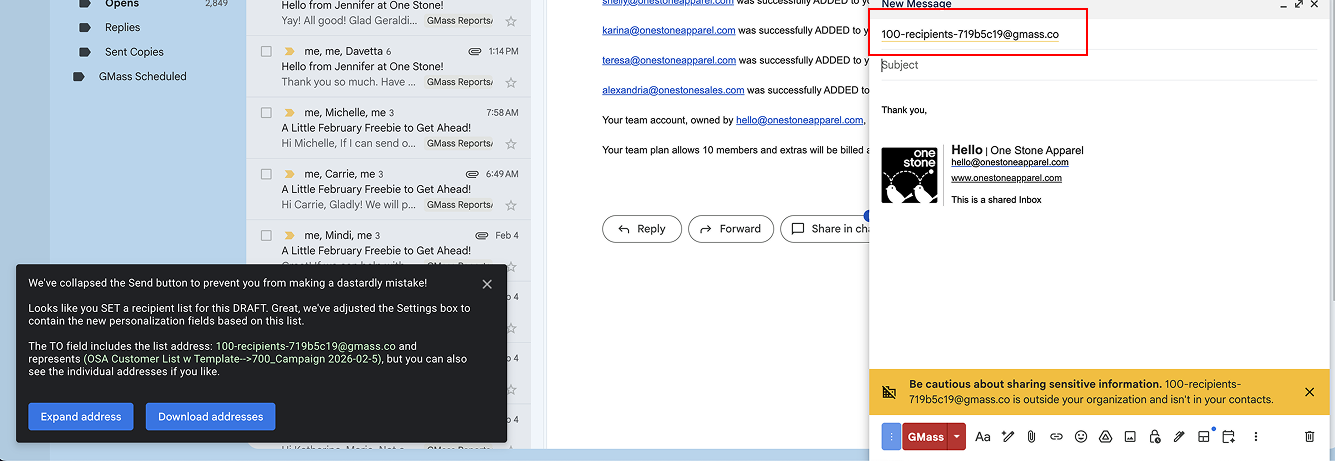Insert files using Google Drive icon

click(1106, 437)
